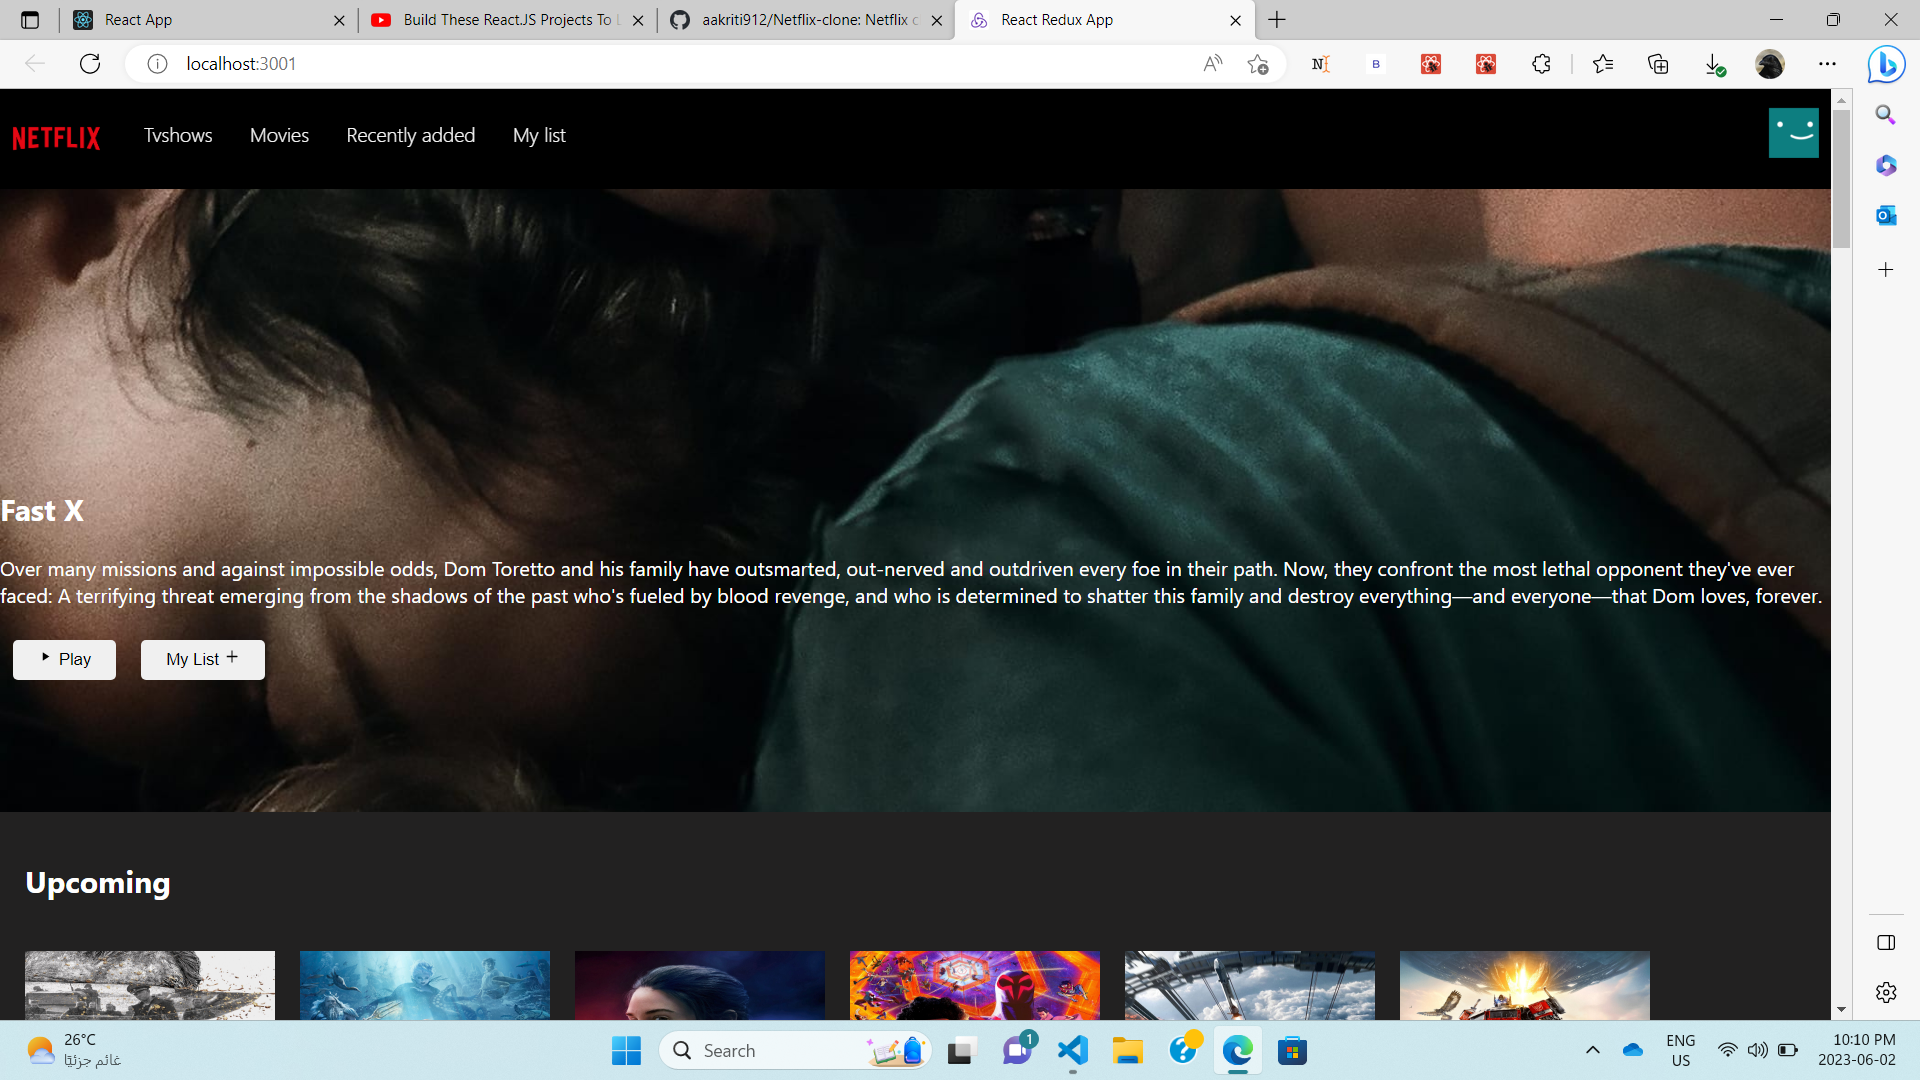Open the Tvshows navigation item
The image size is (1920, 1080).
[178, 135]
